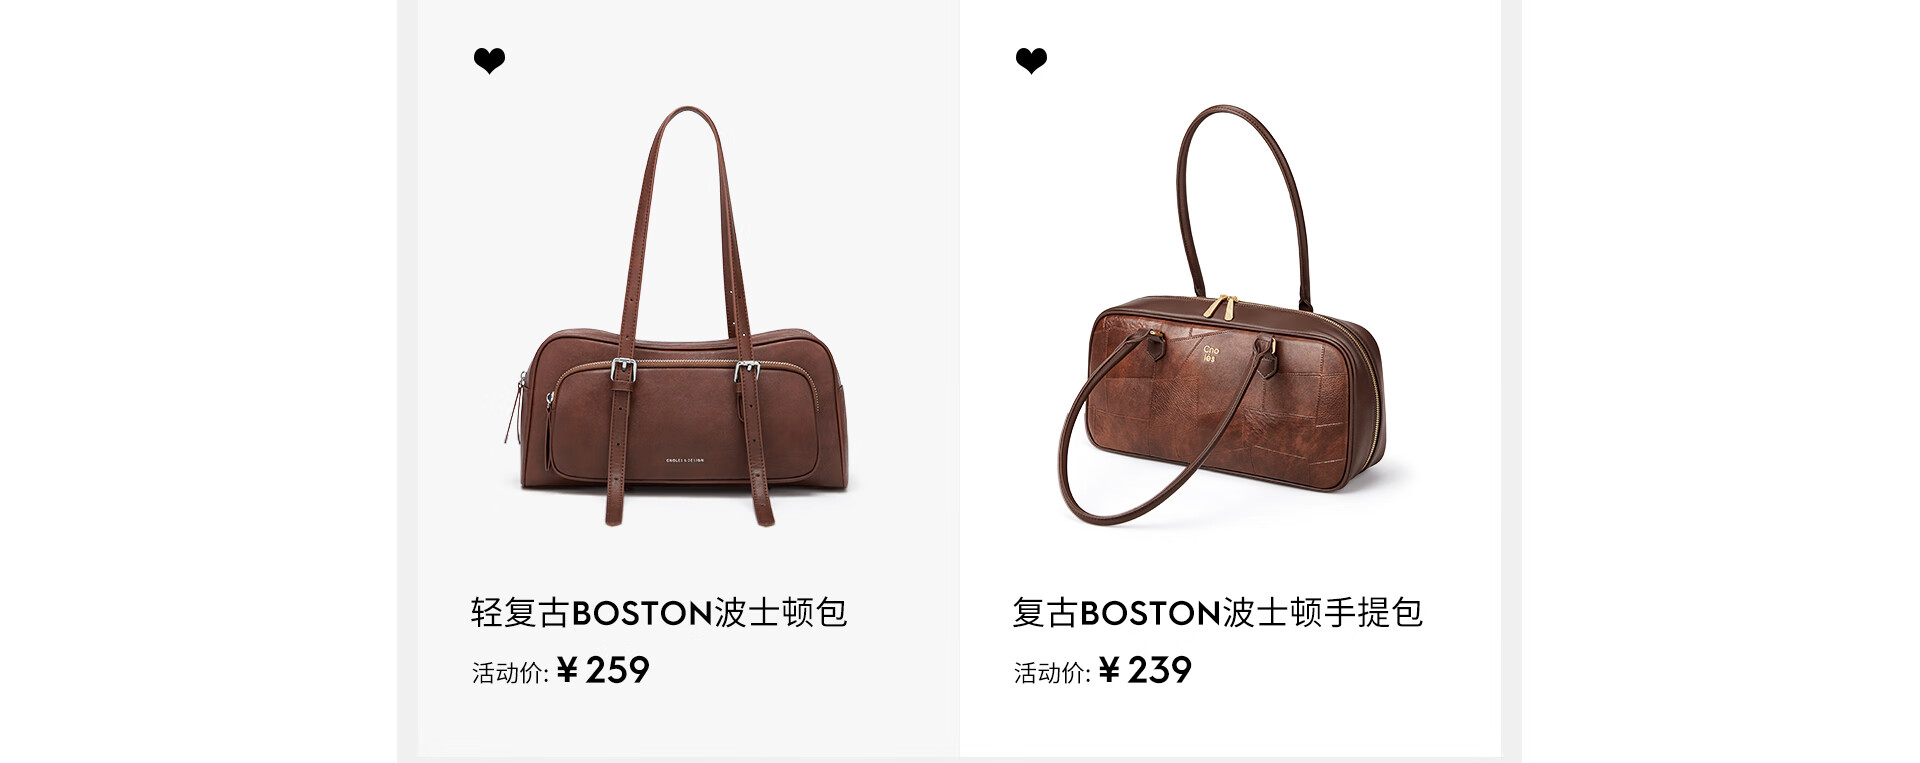1920x763 pixels.
Task: Open the 轻复古BOSTON波士顿包 product title
Action: [659, 612]
